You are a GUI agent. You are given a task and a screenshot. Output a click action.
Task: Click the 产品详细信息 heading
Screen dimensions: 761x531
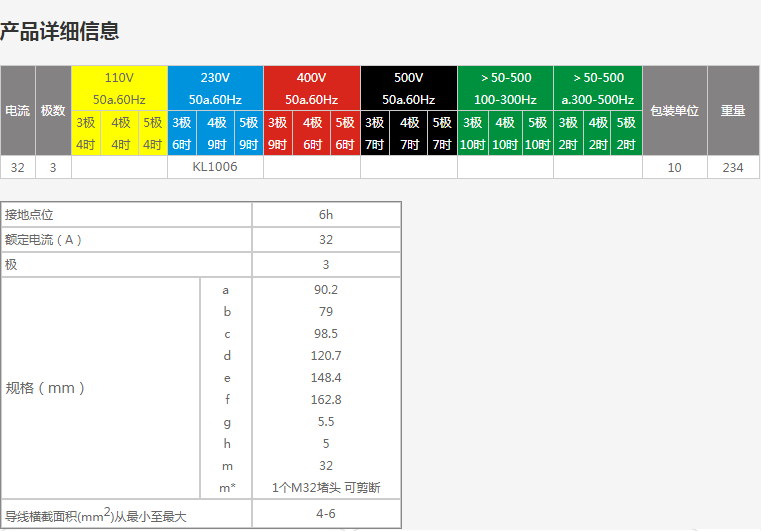[60, 32]
